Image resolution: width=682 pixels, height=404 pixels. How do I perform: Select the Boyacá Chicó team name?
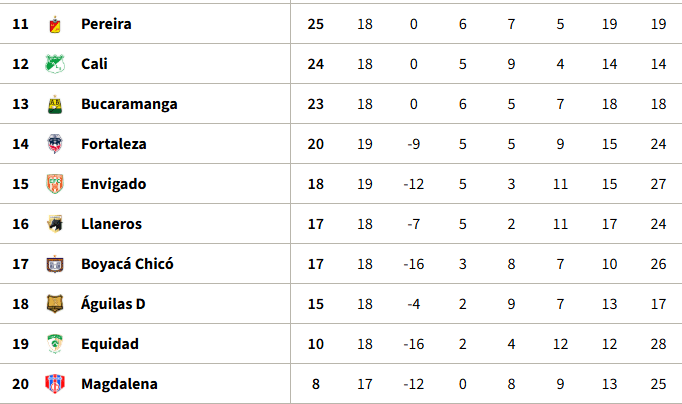(127, 264)
